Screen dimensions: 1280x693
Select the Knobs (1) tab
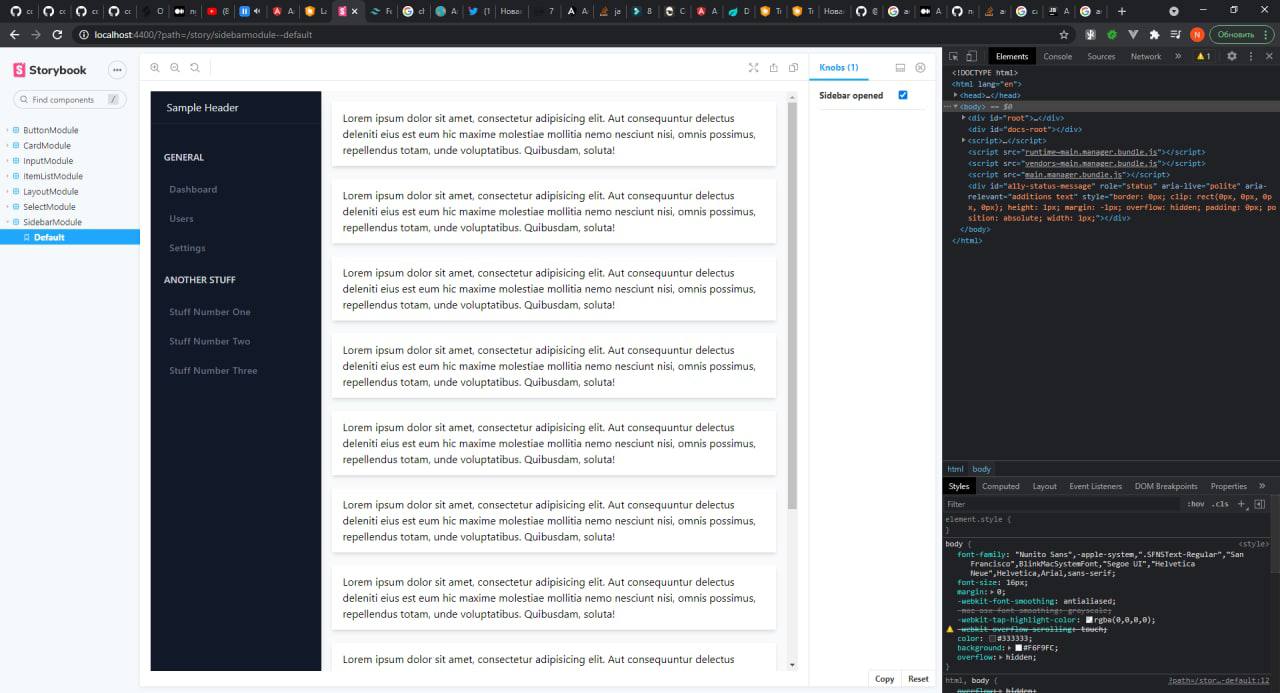[839, 68]
